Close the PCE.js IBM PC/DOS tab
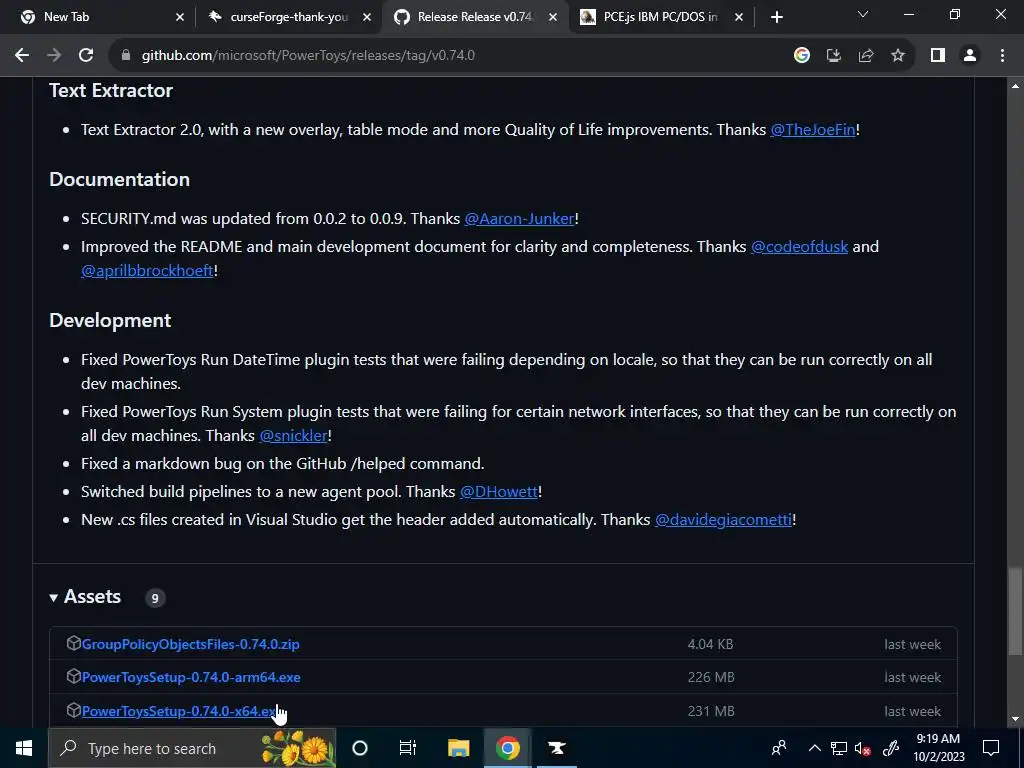Screen dimensions: 1024x768 click(x=739, y=17)
